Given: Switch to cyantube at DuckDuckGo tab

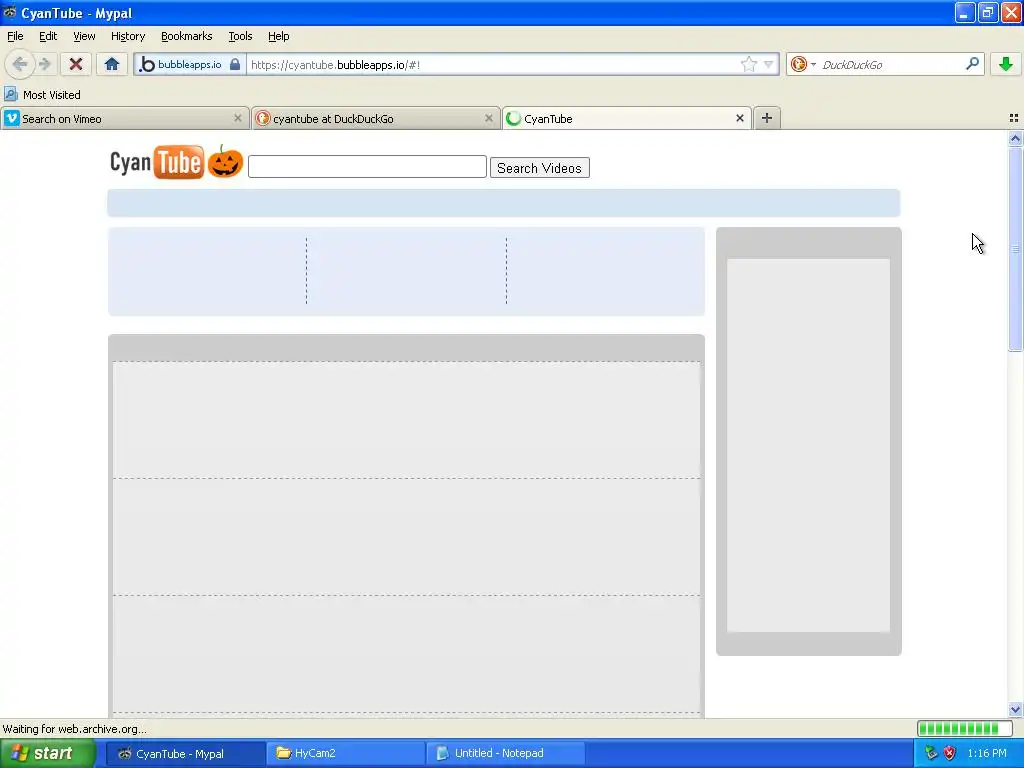Looking at the screenshot, I should pos(376,118).
